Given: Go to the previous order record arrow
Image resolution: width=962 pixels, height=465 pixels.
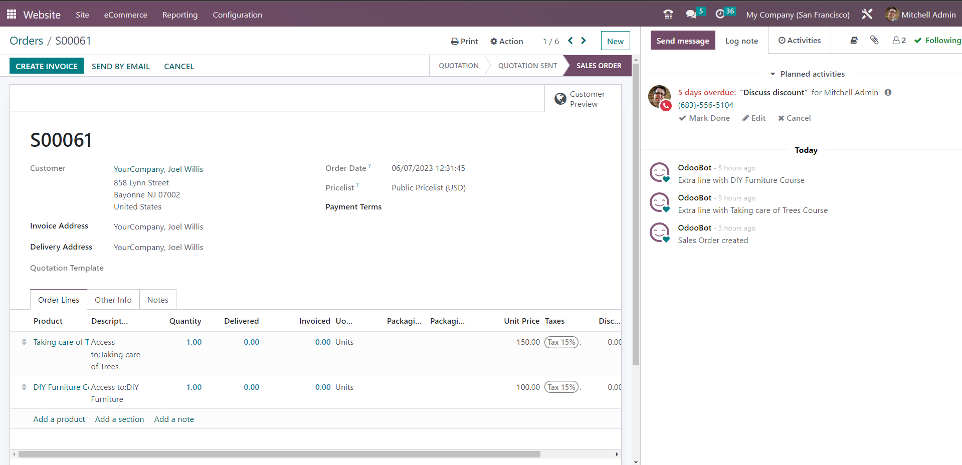Looking at the screenshot, I should [570, 41].
